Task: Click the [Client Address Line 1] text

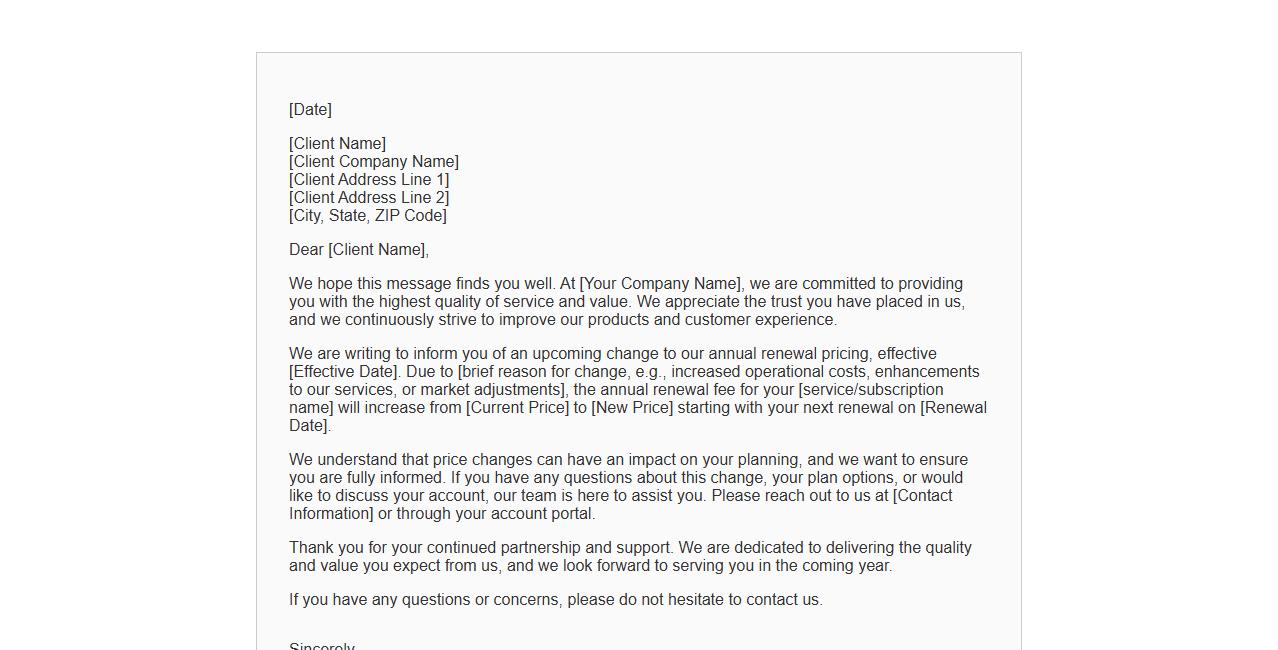Action: coord(369,180)
